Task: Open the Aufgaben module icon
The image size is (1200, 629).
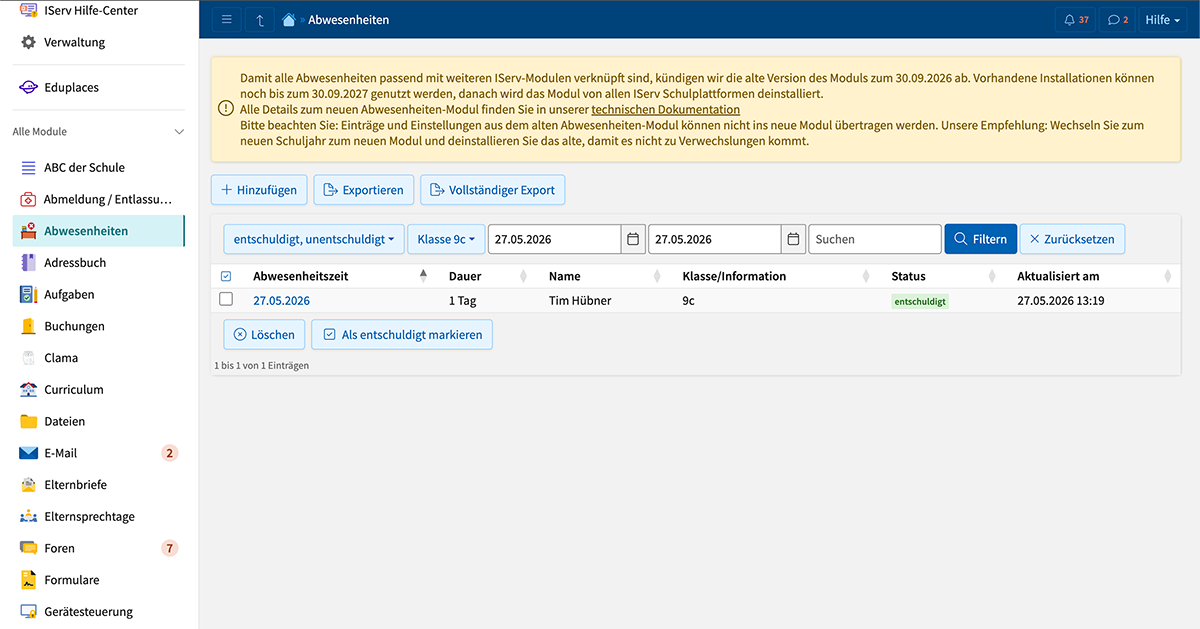Action: [28, 294]
